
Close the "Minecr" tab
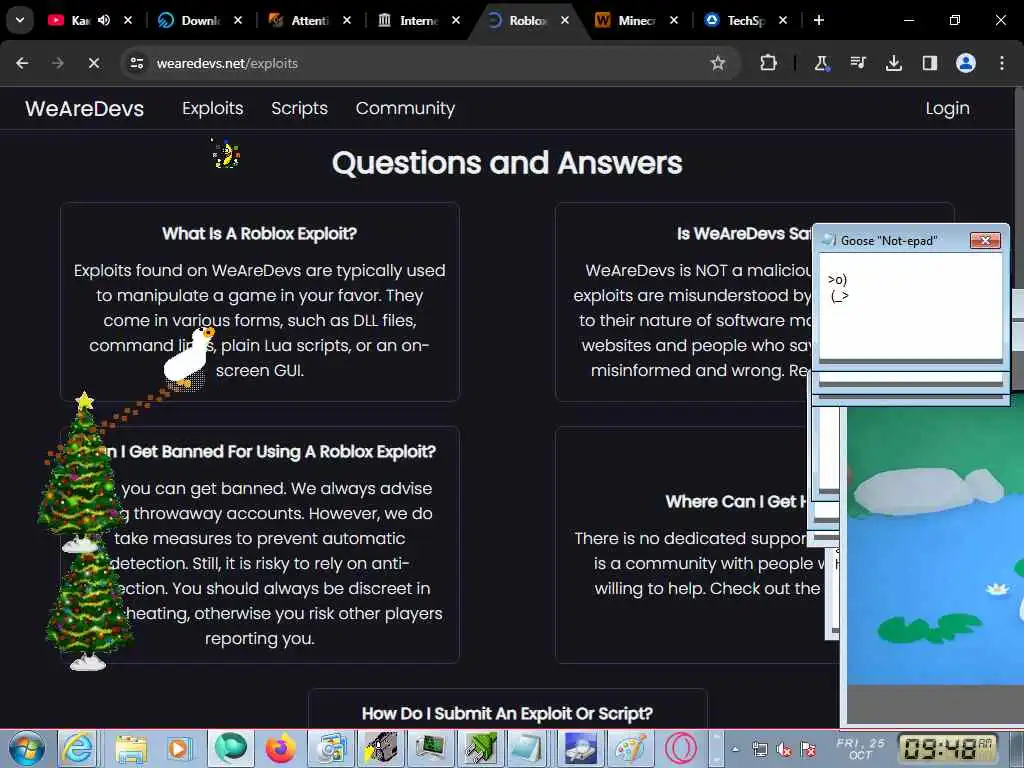pos(674,20)
